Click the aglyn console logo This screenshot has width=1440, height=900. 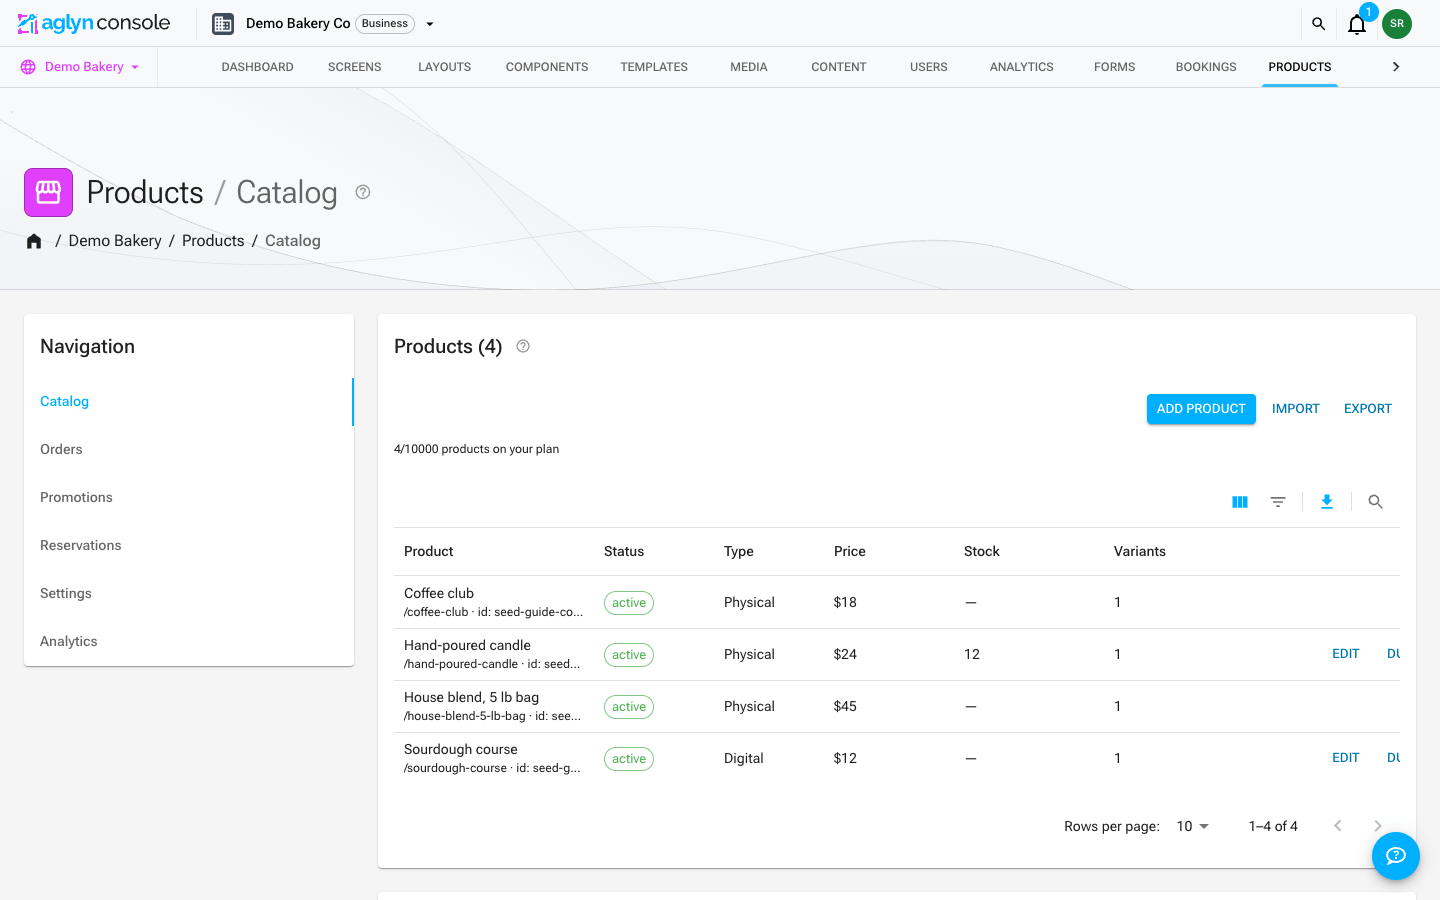coord(94,23)
